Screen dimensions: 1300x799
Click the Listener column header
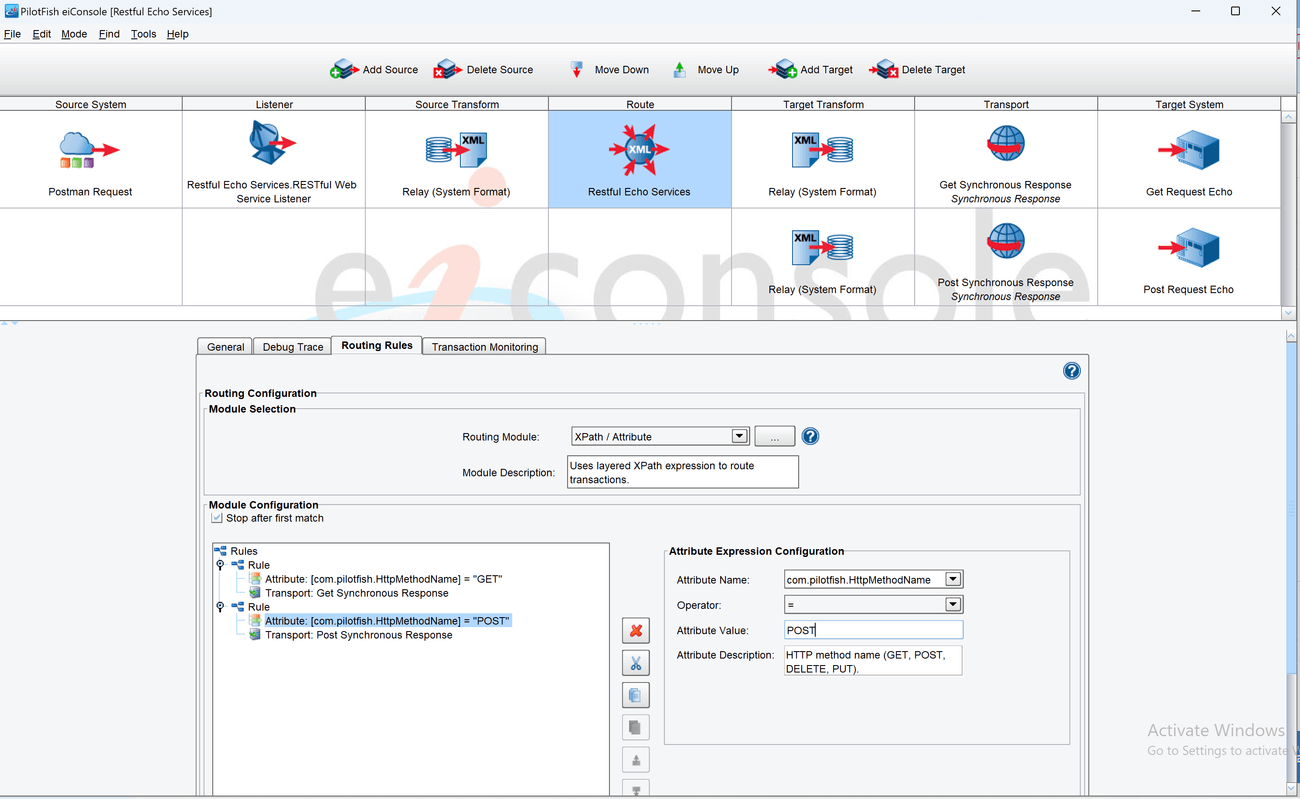(274, 104)
